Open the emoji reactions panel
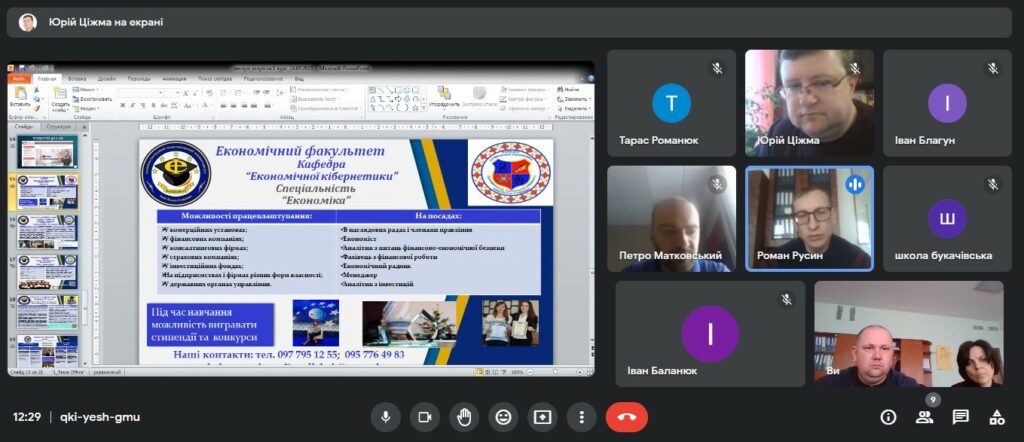Image resolution: width=1024 pixels, height=442 pixels. tap(503, 417)
